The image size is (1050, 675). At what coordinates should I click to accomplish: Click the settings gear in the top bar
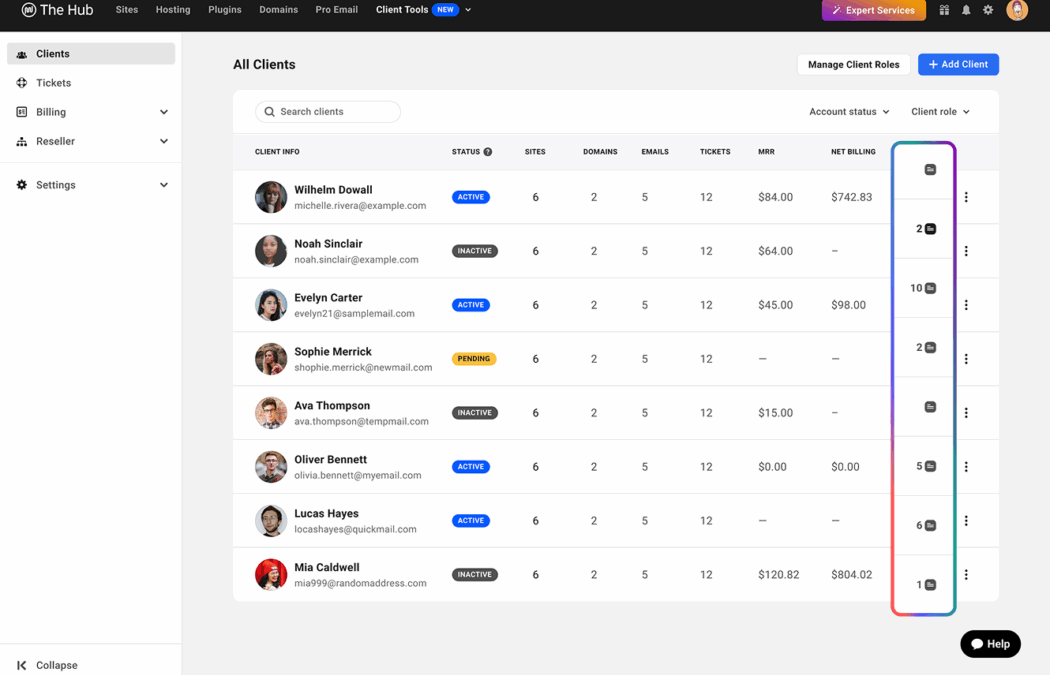(988, 10)
